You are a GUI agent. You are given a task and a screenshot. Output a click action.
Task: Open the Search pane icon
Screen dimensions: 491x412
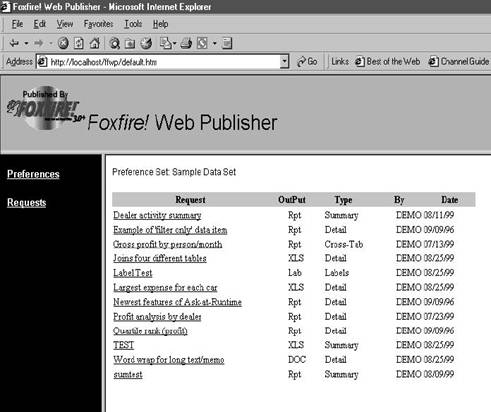coord(115,43)
